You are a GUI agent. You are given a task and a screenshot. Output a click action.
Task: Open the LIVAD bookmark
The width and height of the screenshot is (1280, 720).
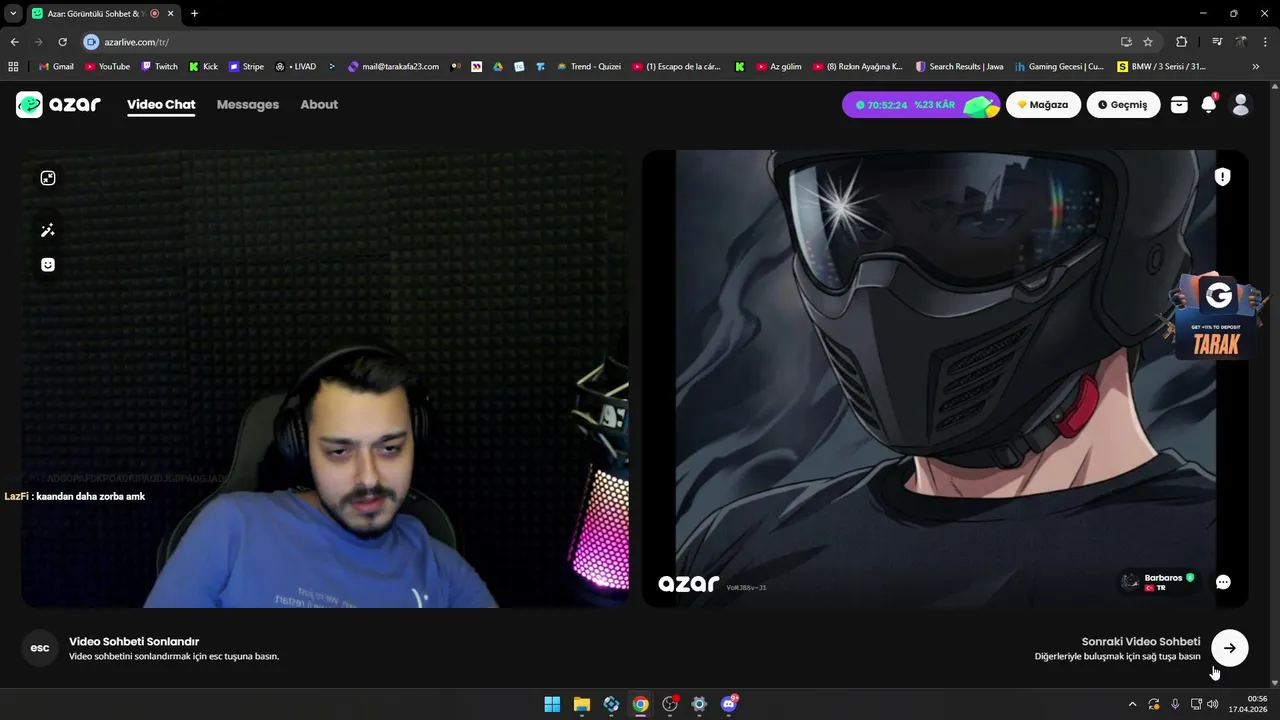295,67
